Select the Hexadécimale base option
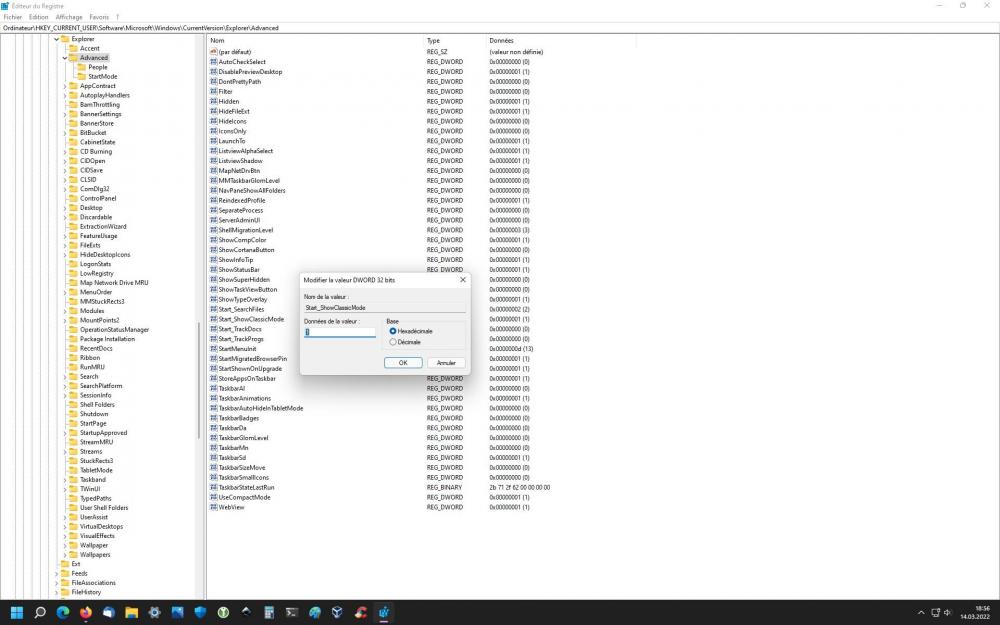This screenshot has width=1000, height=625. pos(394,331)
